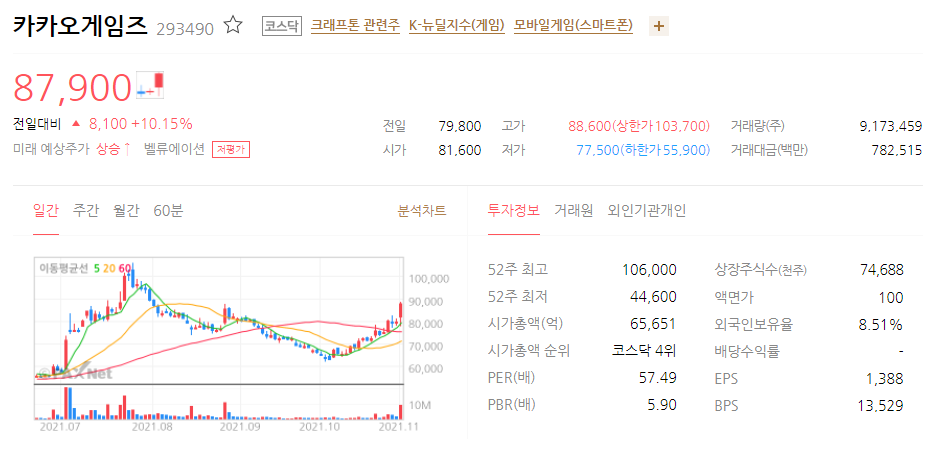Open the 분석차트 link
Viewport: 932px width, 451px height.
(422, 210)
